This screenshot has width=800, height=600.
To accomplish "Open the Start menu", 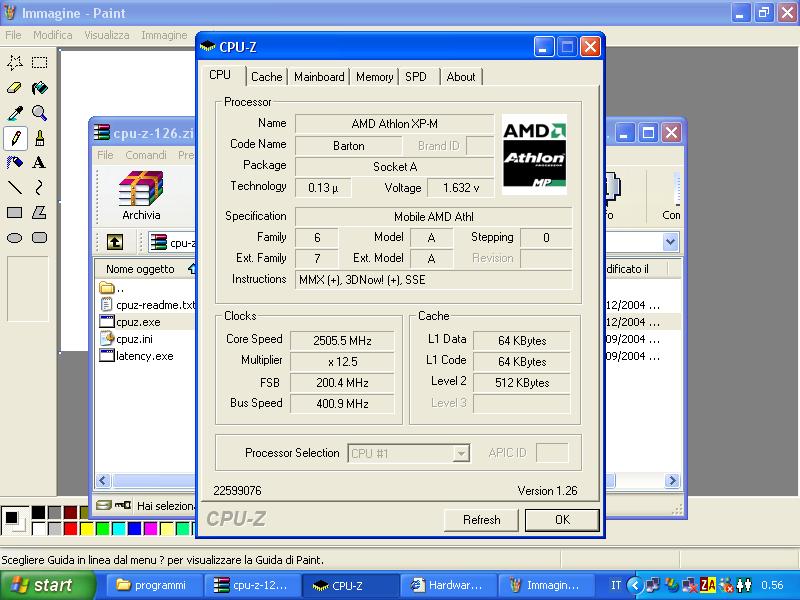I will click(47, 585).
